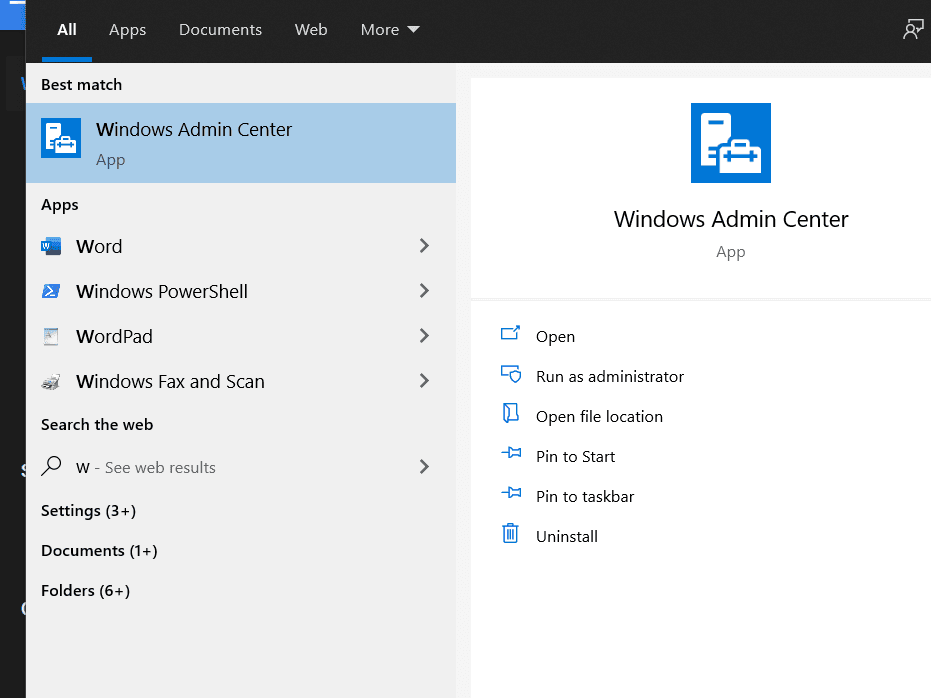Expand the WordPad result chevron

coord(424,336)
